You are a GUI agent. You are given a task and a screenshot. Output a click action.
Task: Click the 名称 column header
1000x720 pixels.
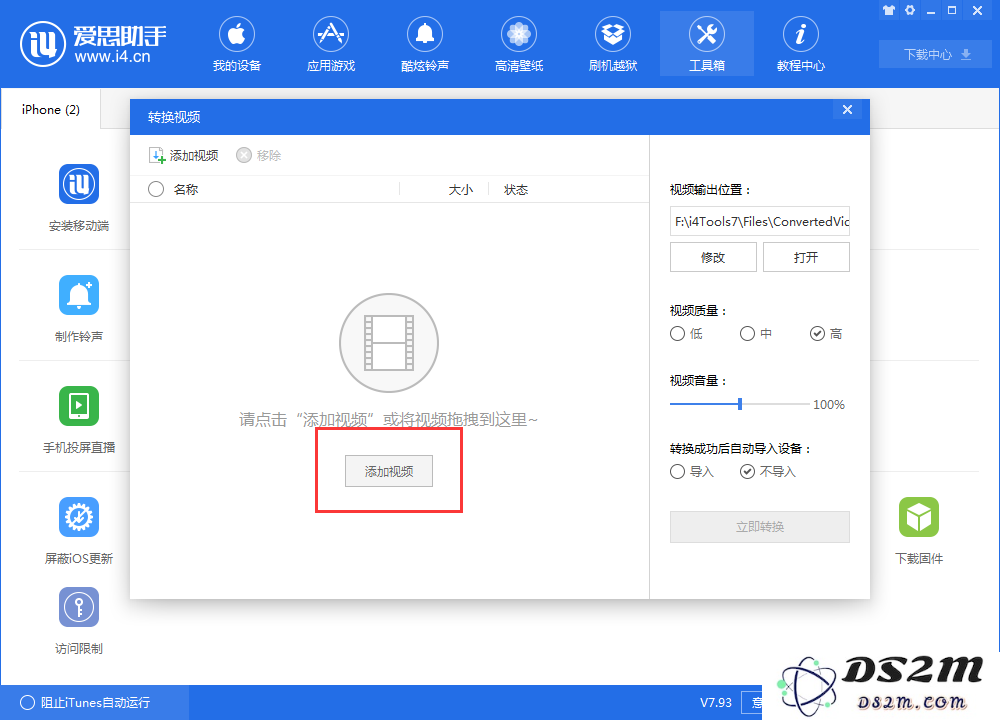pyautogui.click(x=186, y=189)
